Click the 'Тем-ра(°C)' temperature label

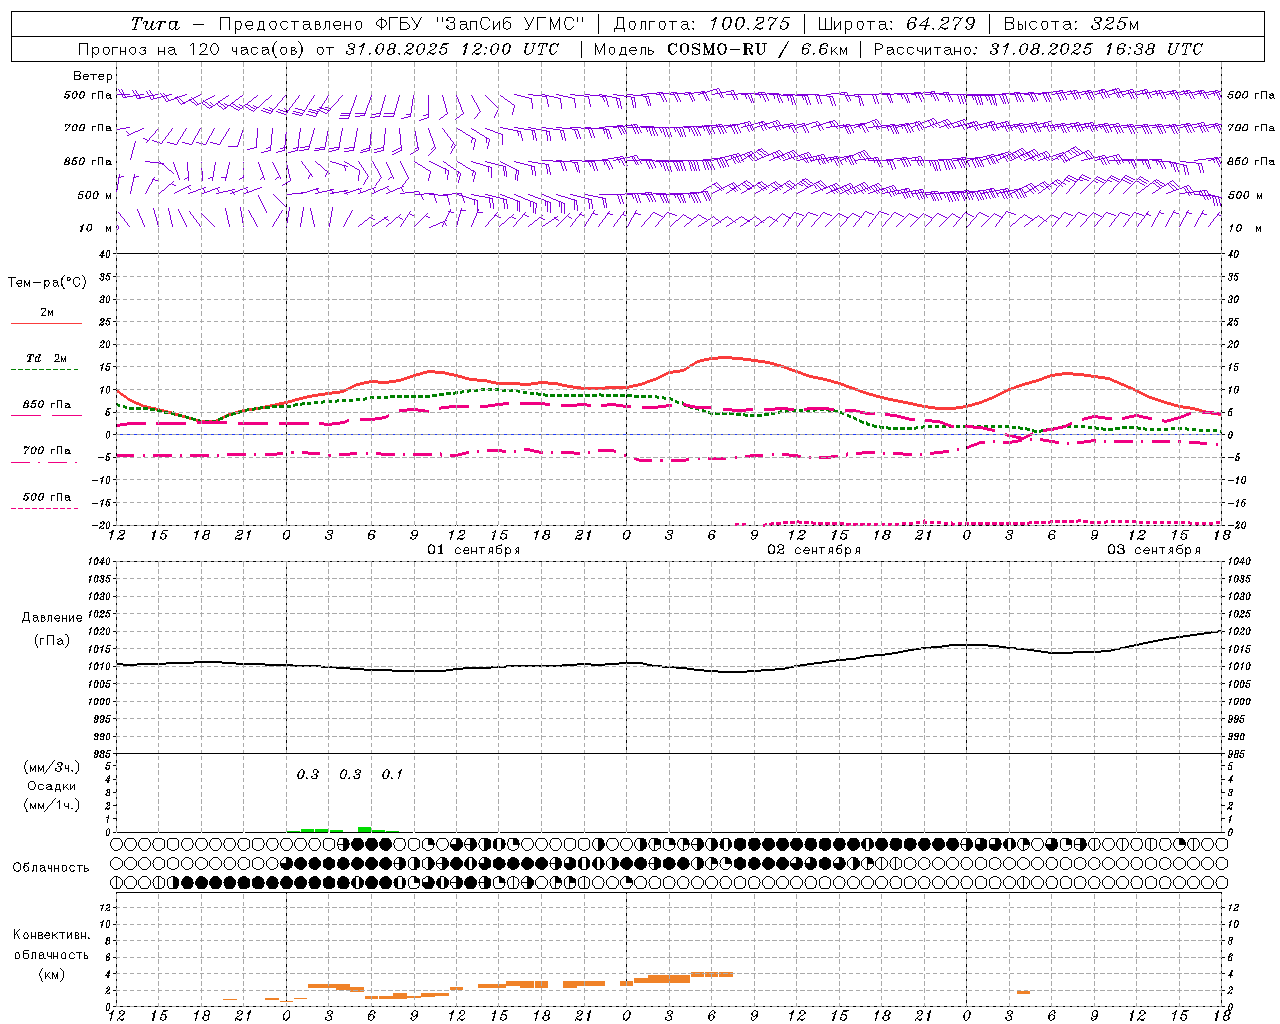click(x=47, y=283)
